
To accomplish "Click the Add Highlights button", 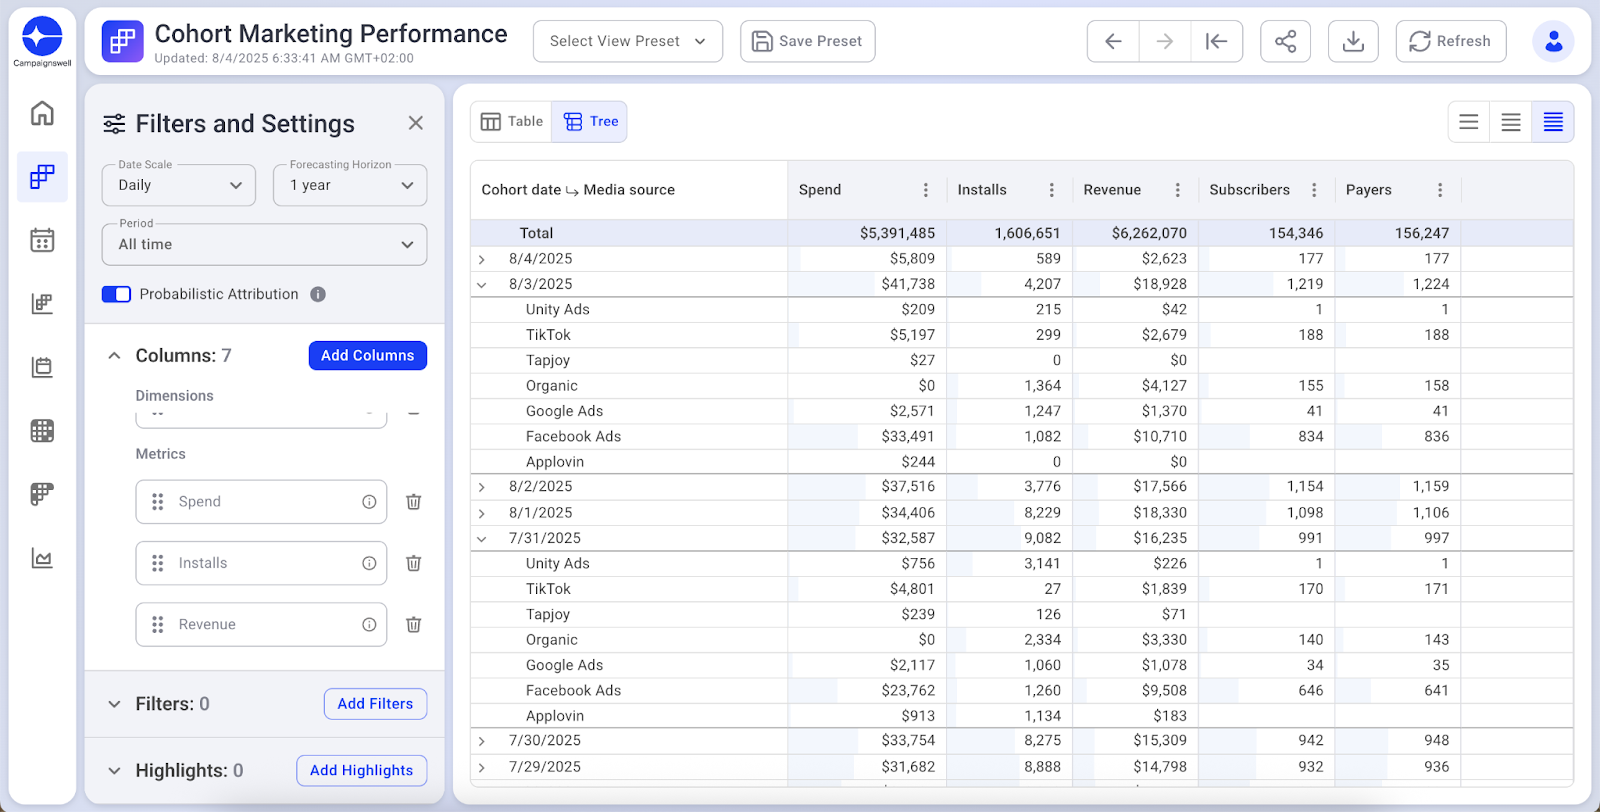I will [362, 771].
